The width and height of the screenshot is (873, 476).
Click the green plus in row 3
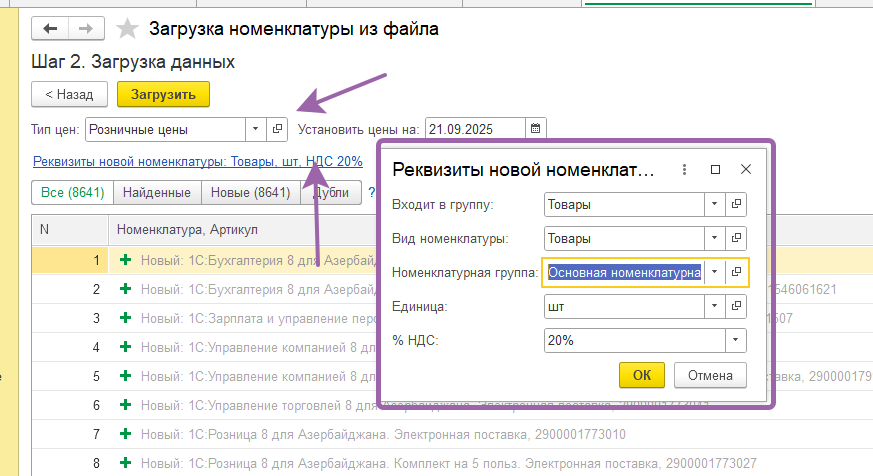click(126, 318)
